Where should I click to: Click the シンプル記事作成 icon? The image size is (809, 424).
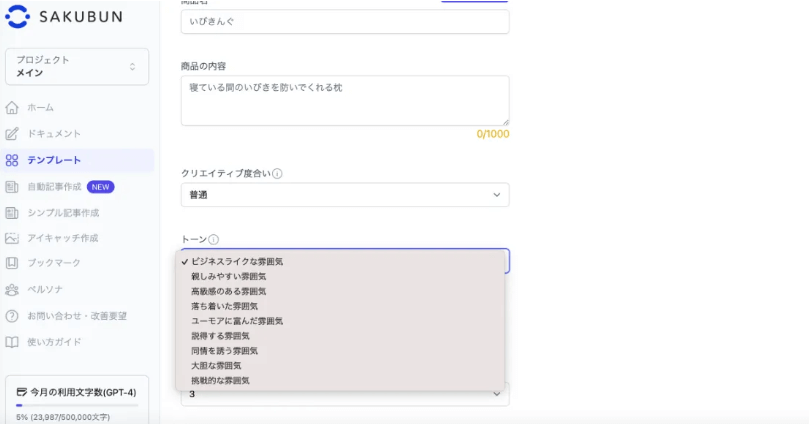click(x=12, y=213)
